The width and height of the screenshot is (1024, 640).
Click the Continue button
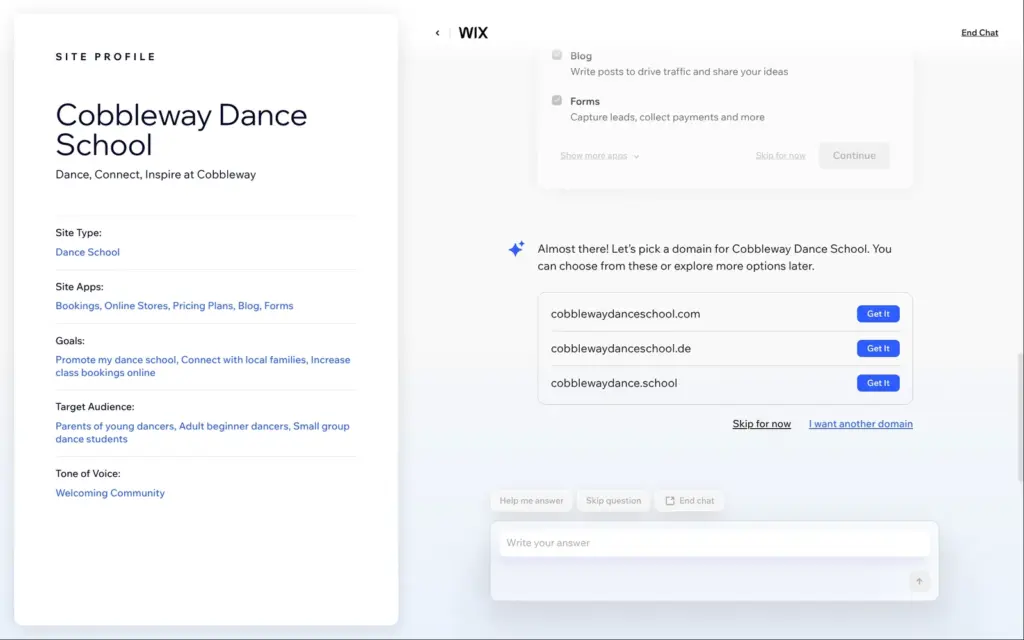(x=854, y=155)
